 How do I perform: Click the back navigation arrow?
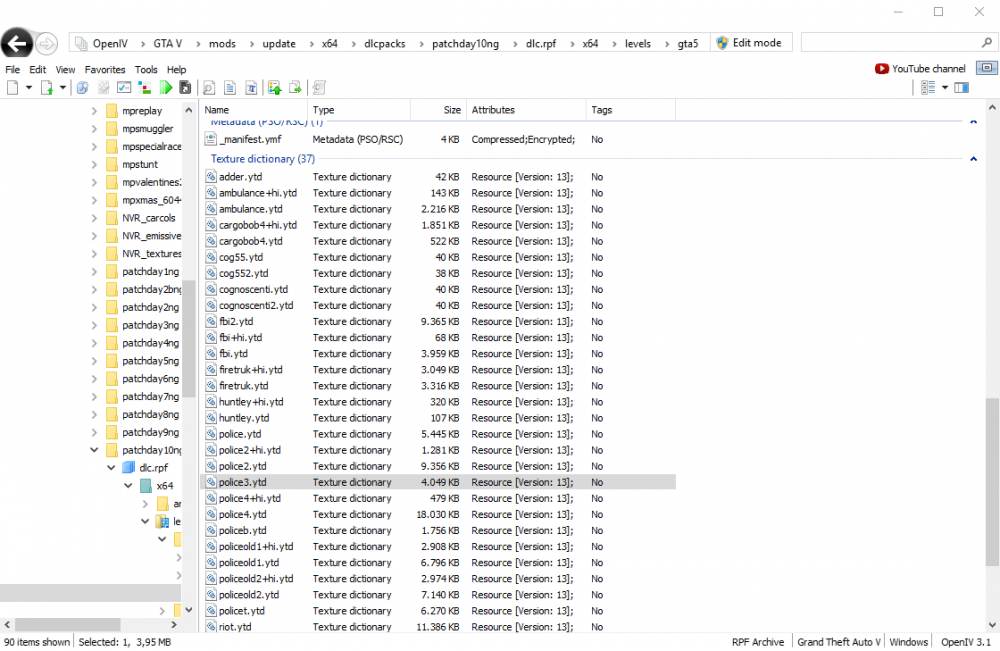click(16, 43)
